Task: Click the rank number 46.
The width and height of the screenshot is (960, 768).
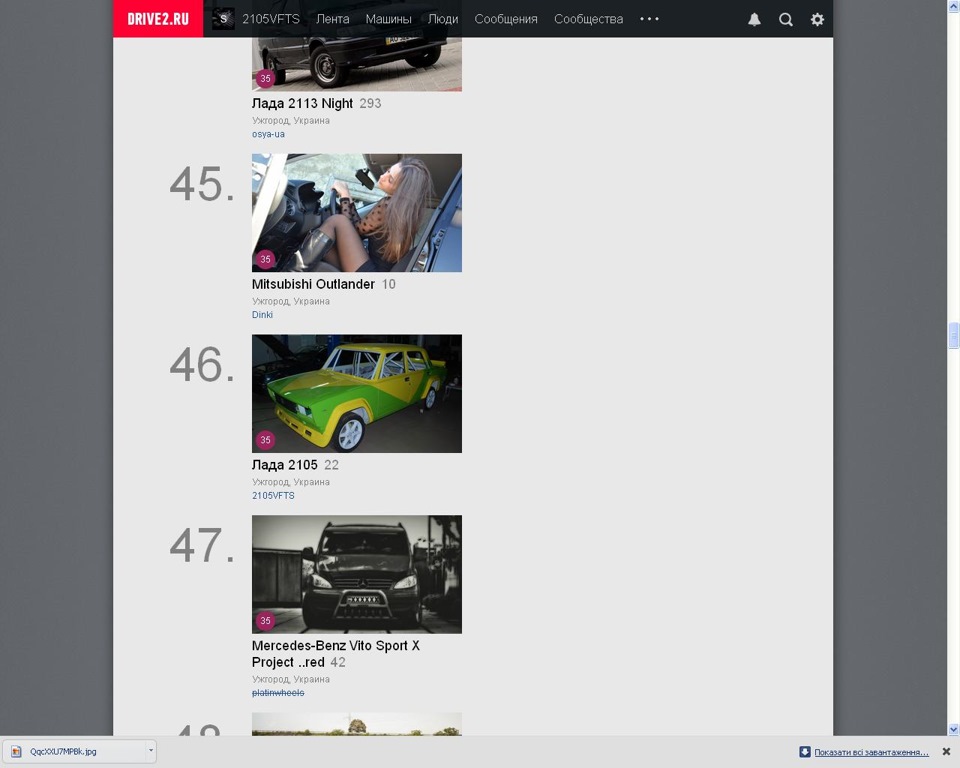Action: [x=202, y=365]
